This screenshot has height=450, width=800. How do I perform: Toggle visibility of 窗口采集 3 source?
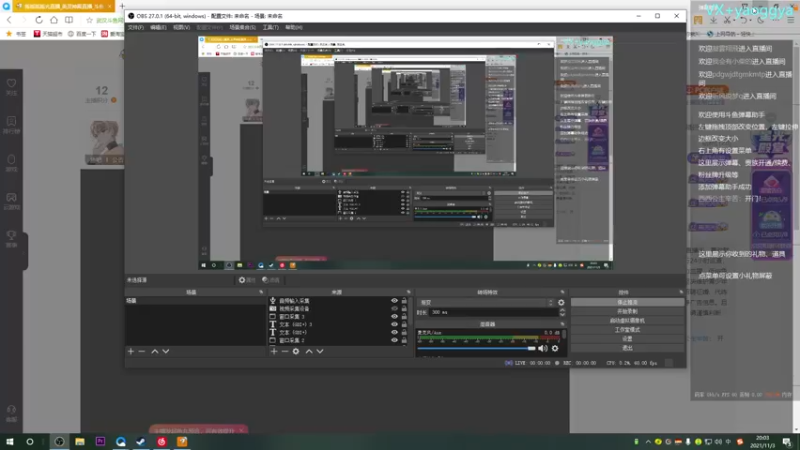pos(394,317)
